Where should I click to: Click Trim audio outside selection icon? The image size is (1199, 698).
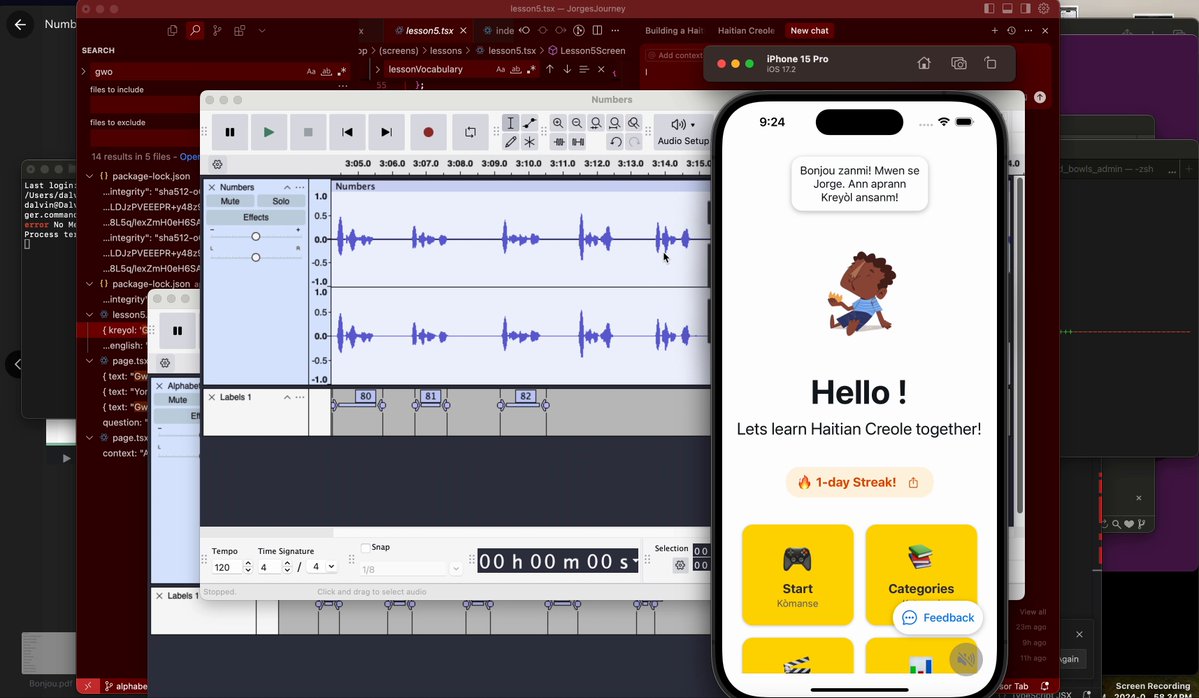tap(559, 141)
